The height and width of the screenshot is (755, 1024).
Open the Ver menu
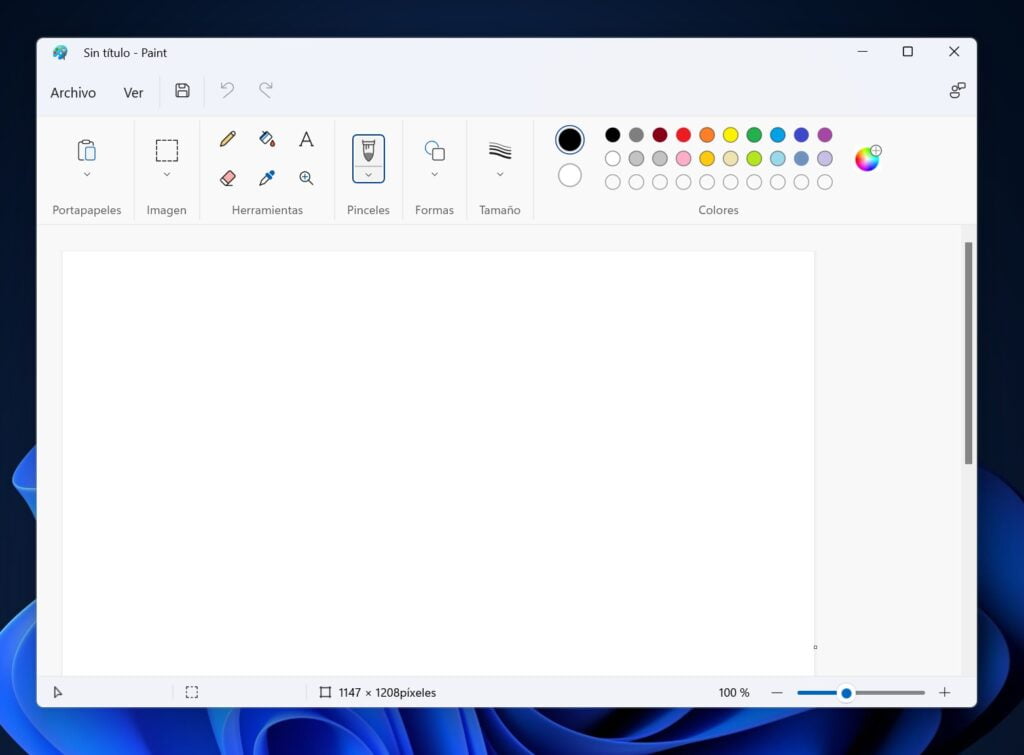(x=133, y=93)
